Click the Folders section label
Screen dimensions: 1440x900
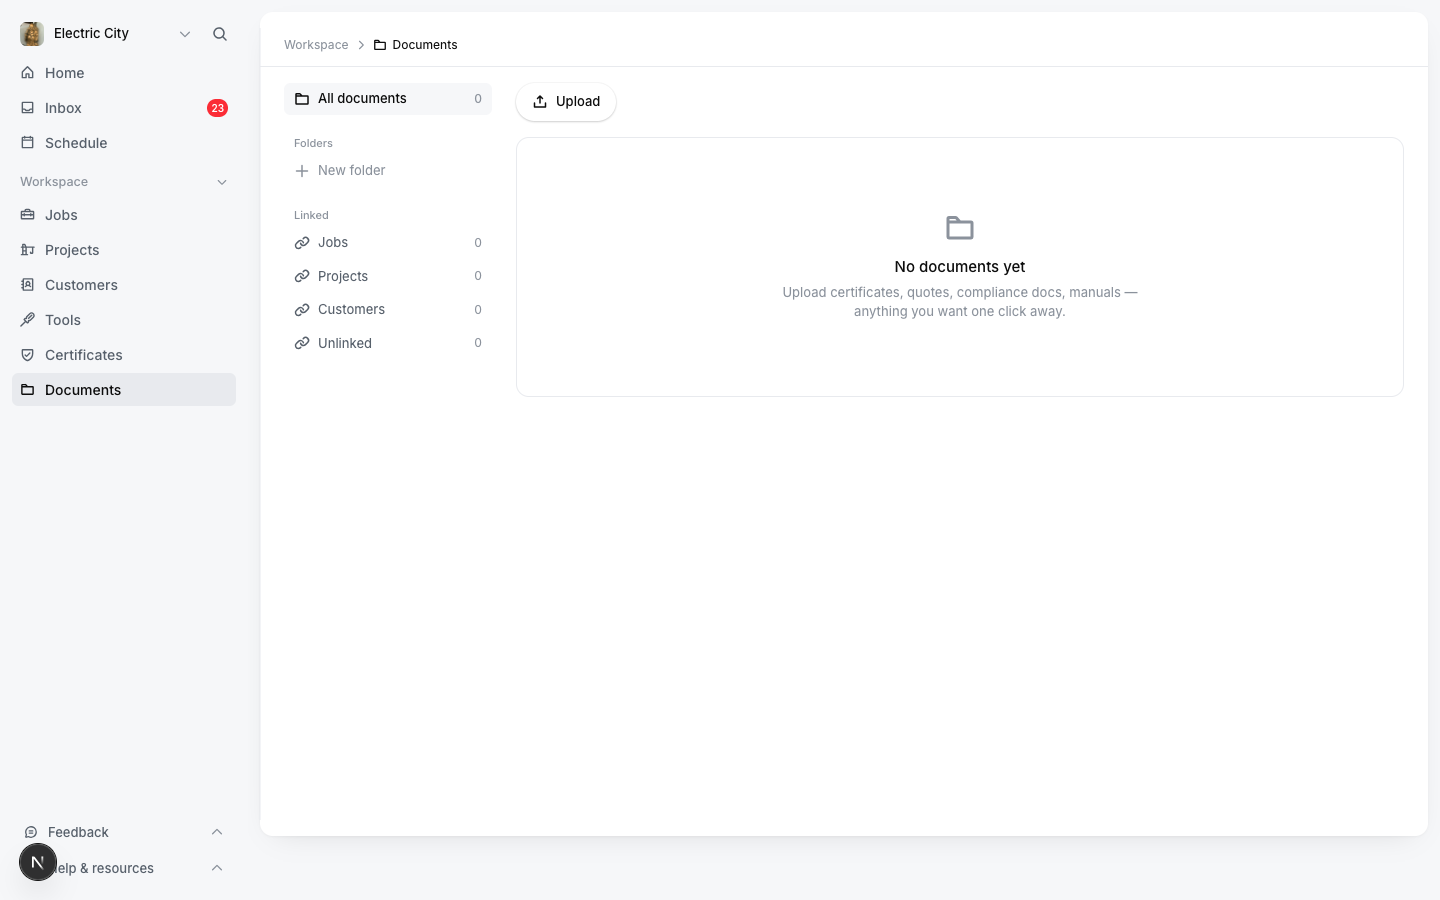[313, 144]
